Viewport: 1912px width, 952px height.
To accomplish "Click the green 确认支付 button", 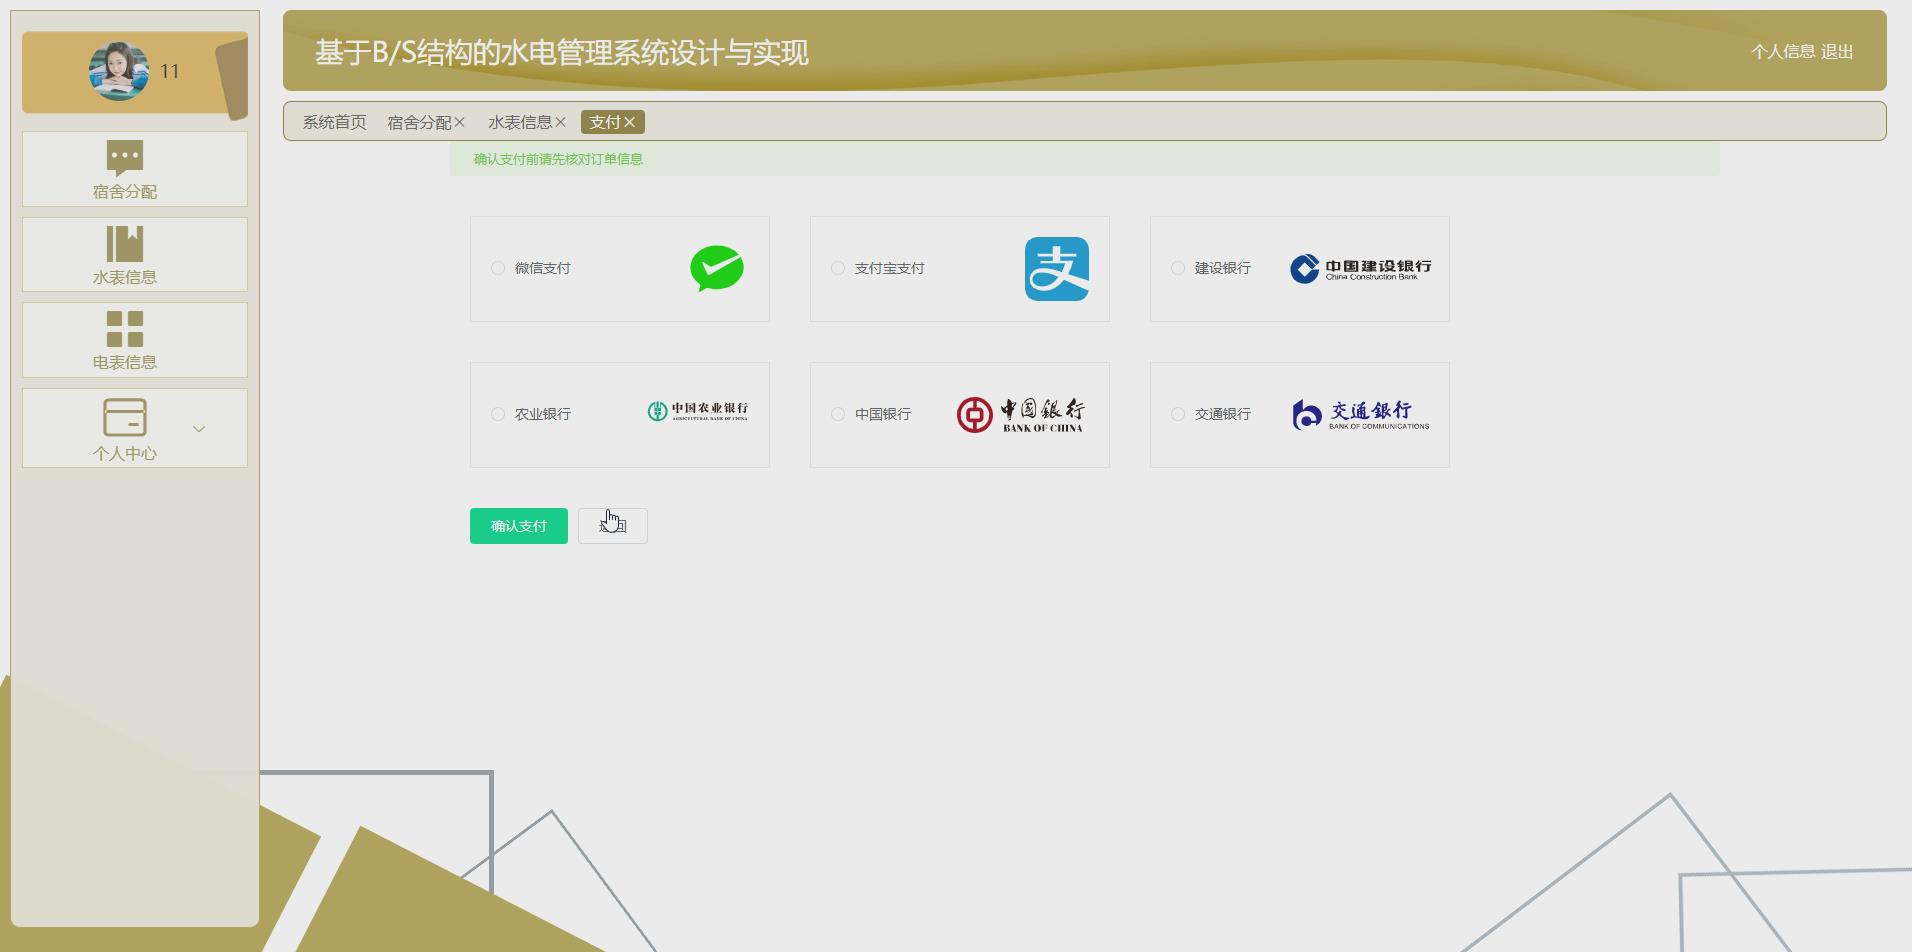I will click(x=519, y=526).
